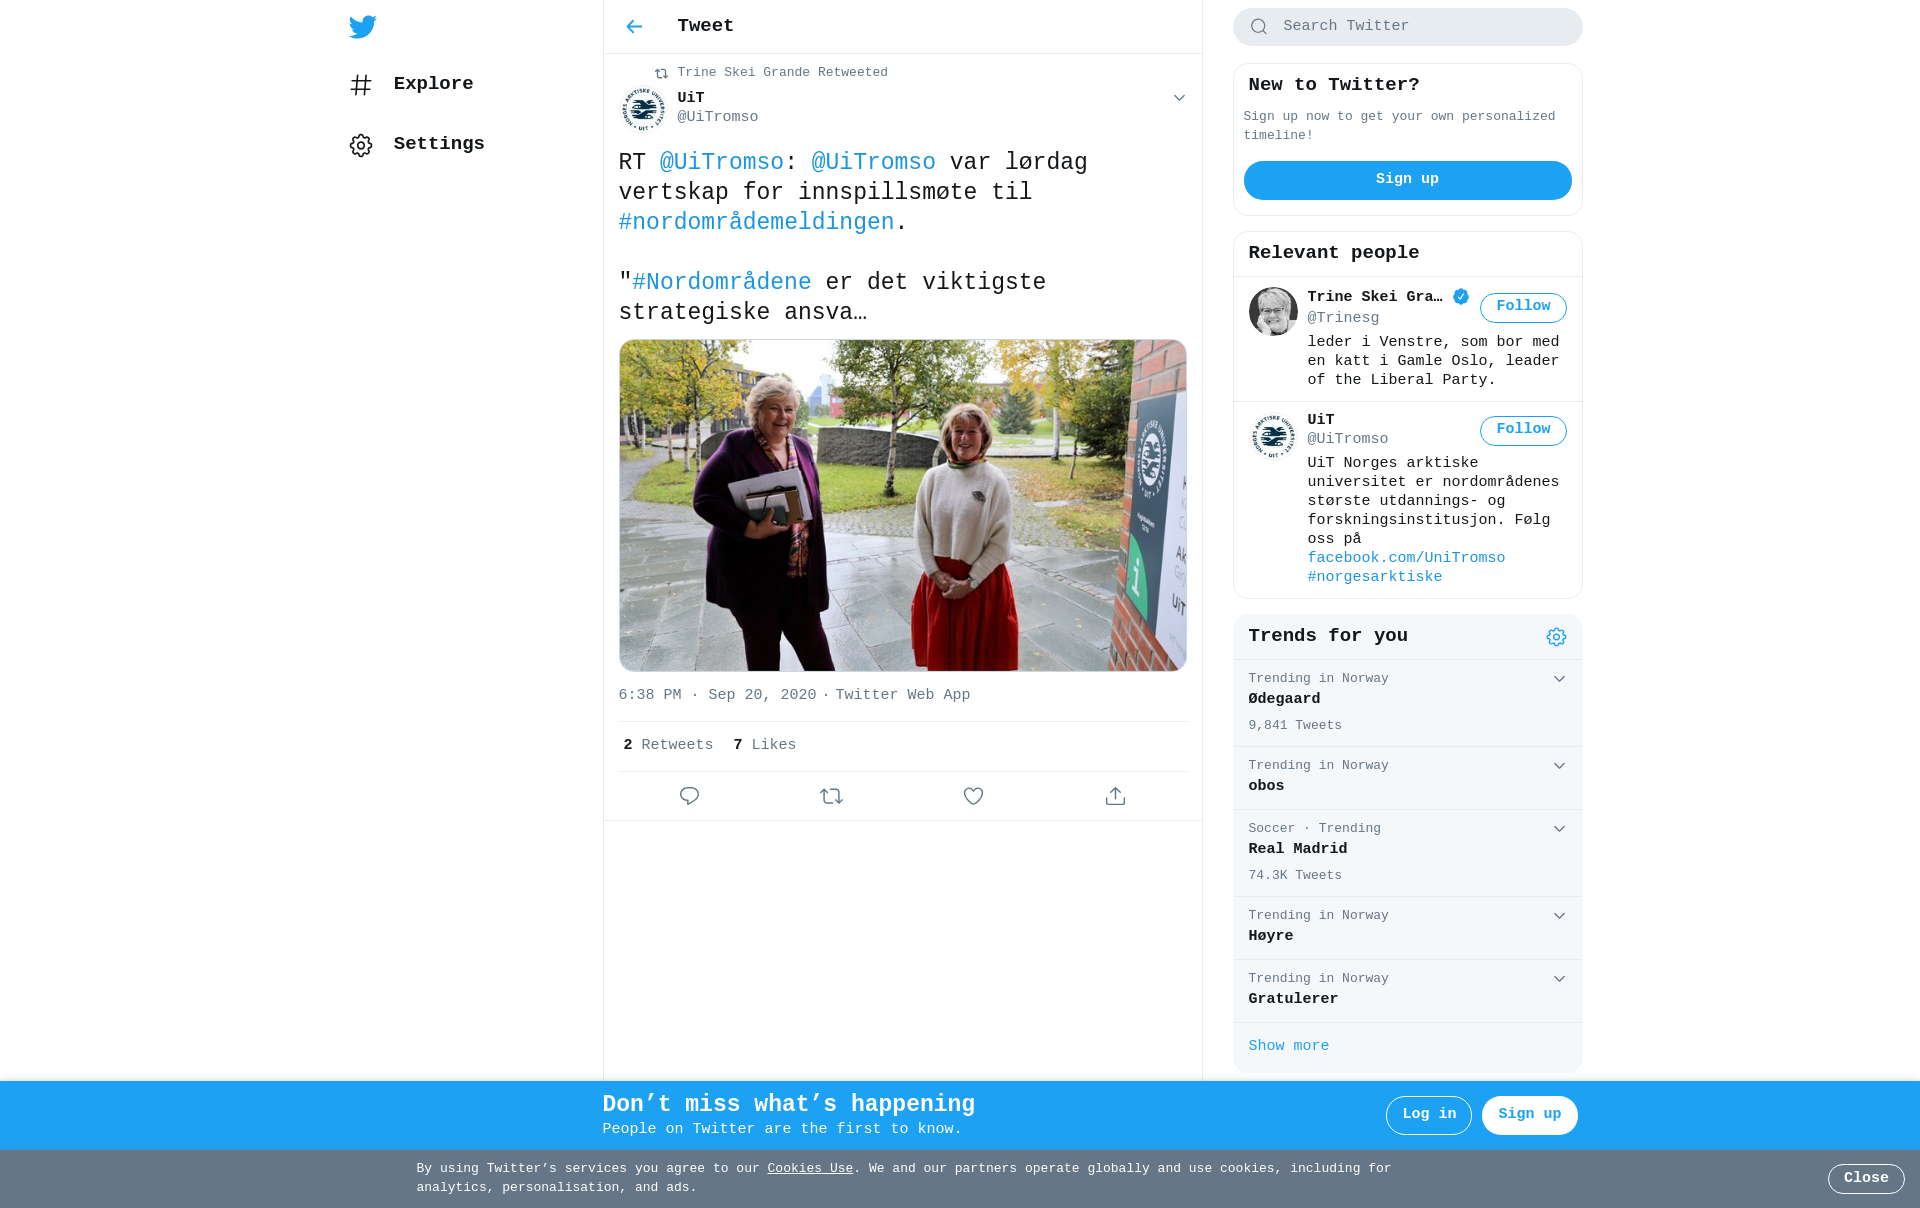Open the facebook.com/UniTromso link

point(1406,558)
